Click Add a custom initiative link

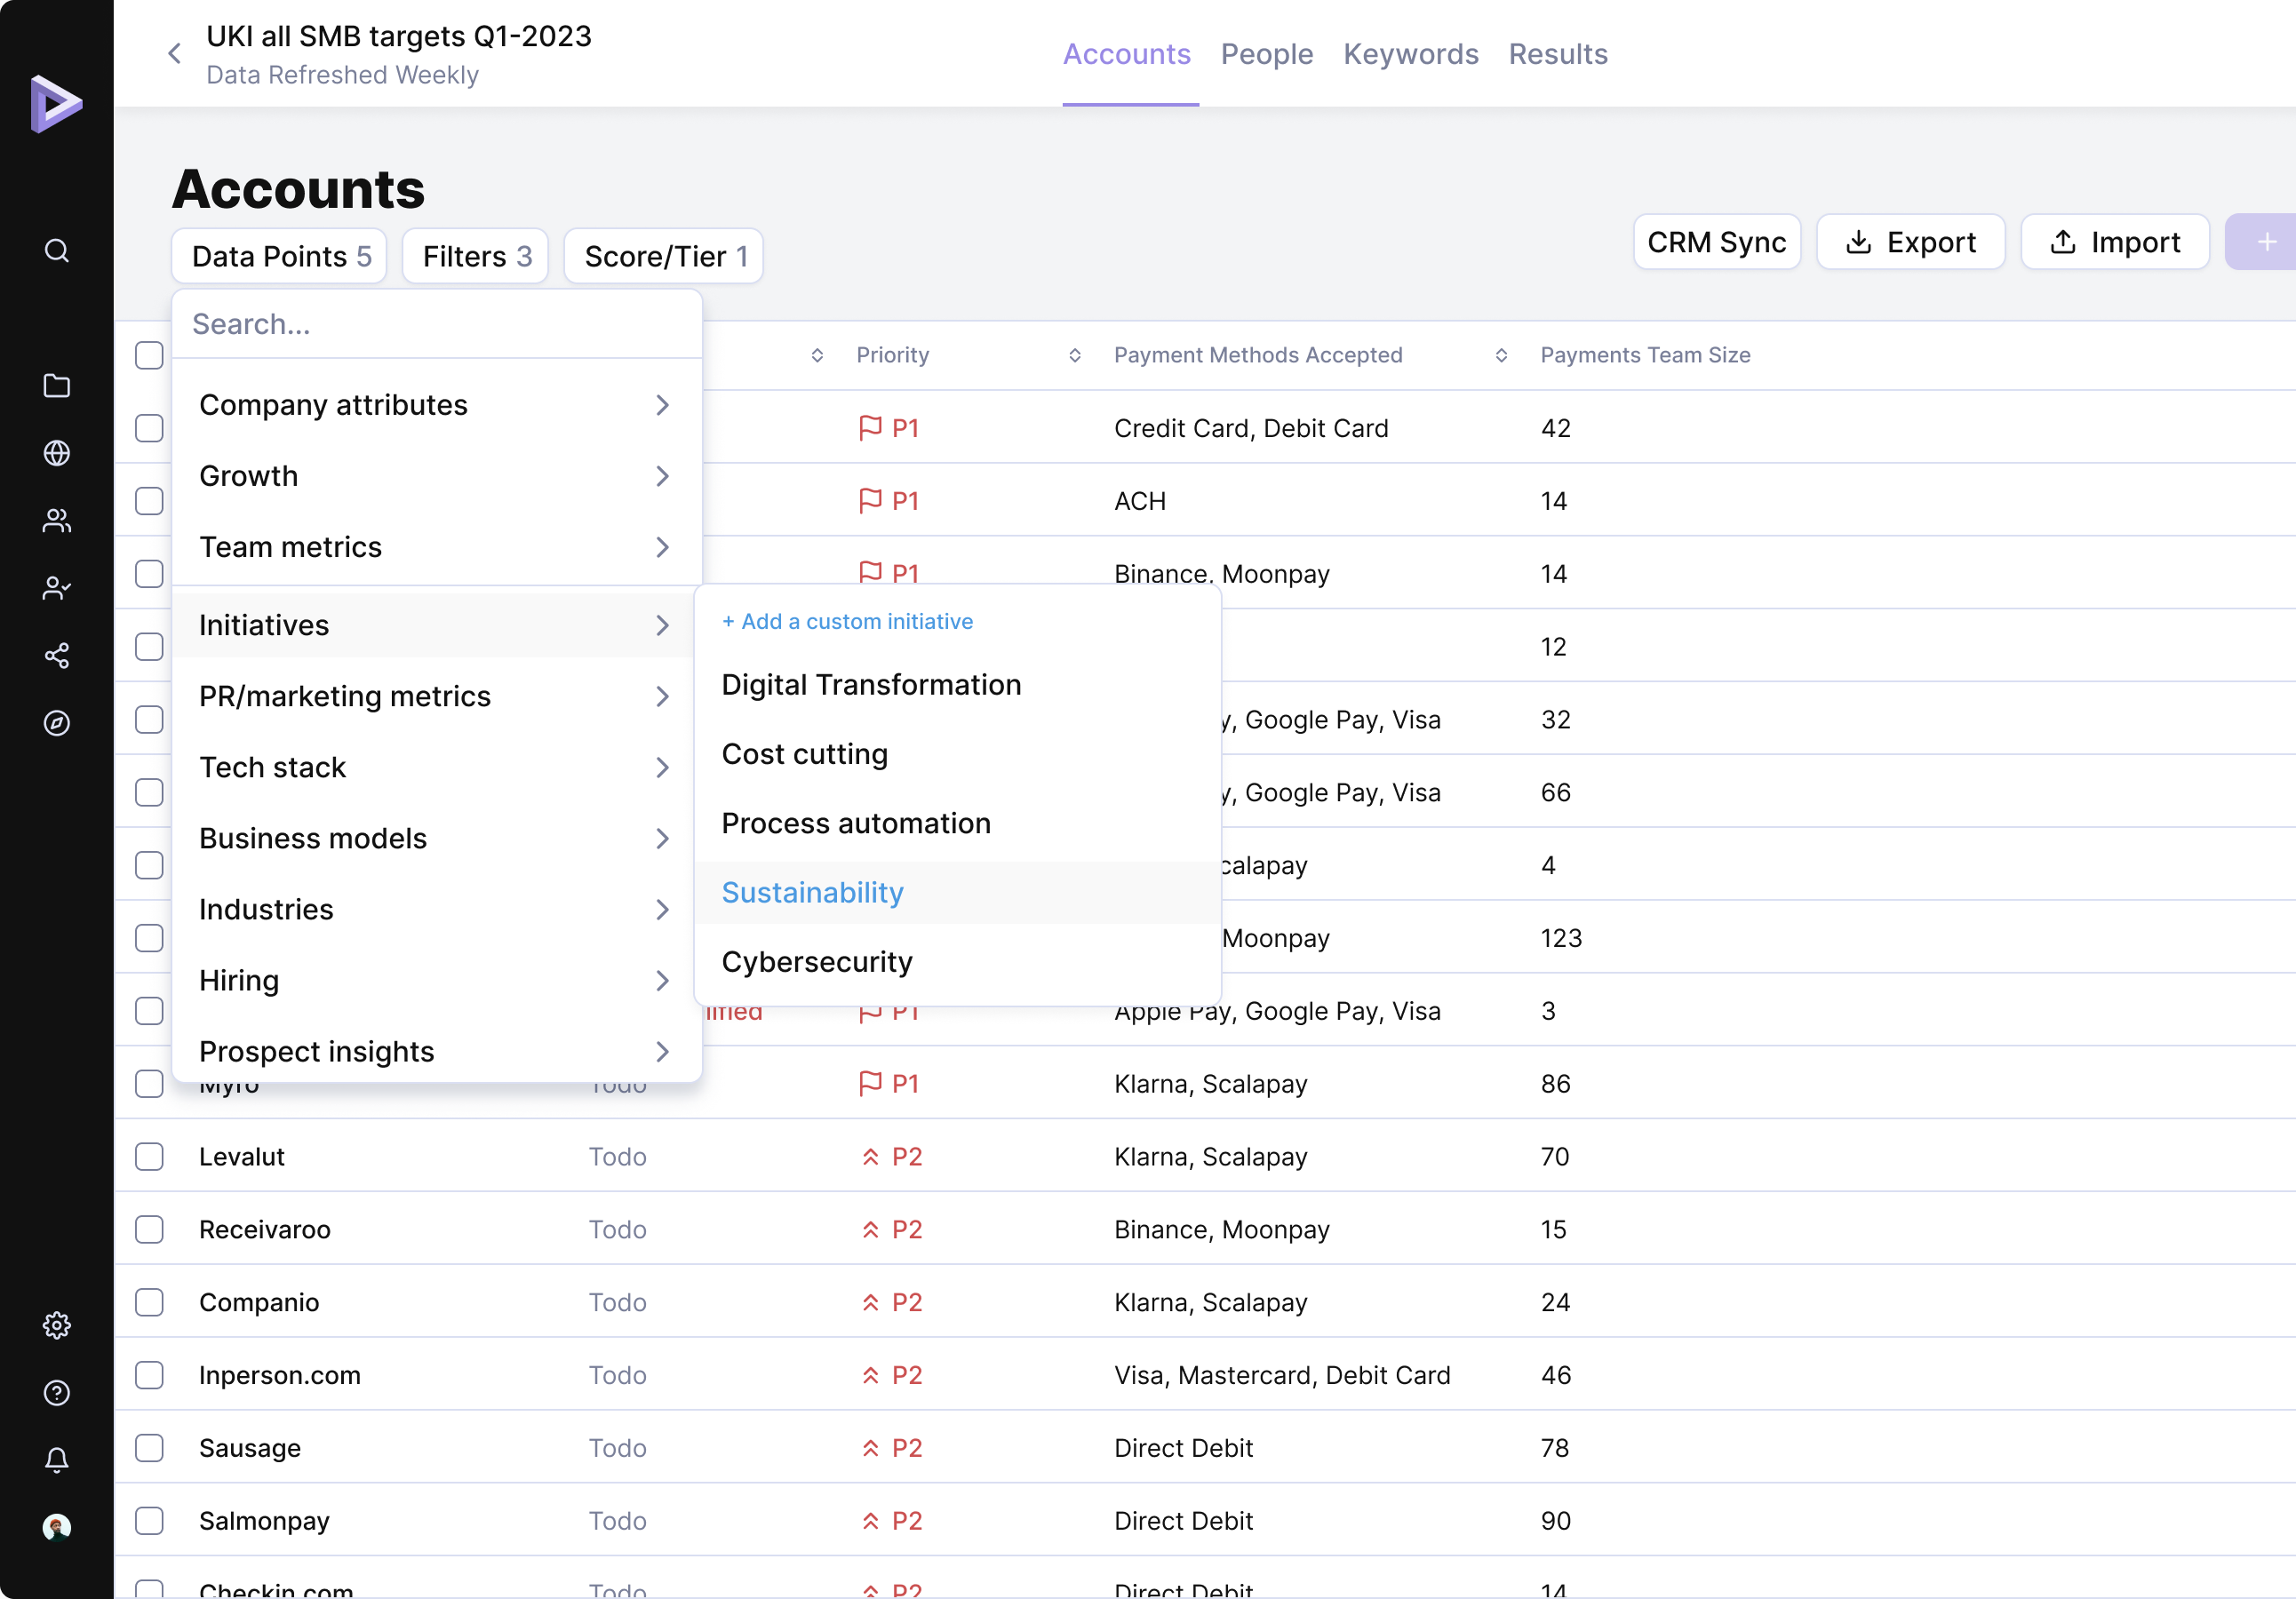point(847,621)
